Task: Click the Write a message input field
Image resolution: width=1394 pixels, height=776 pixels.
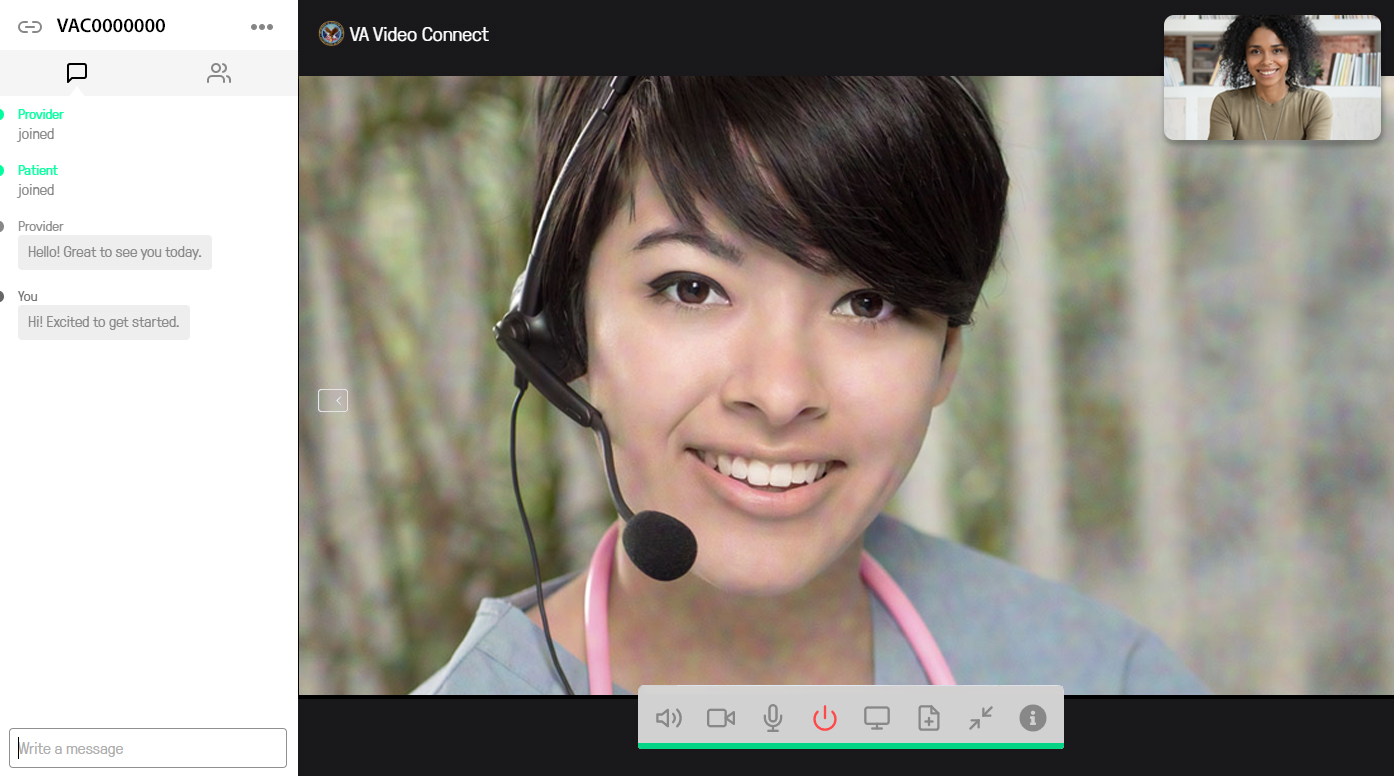Action: [148, 748]
